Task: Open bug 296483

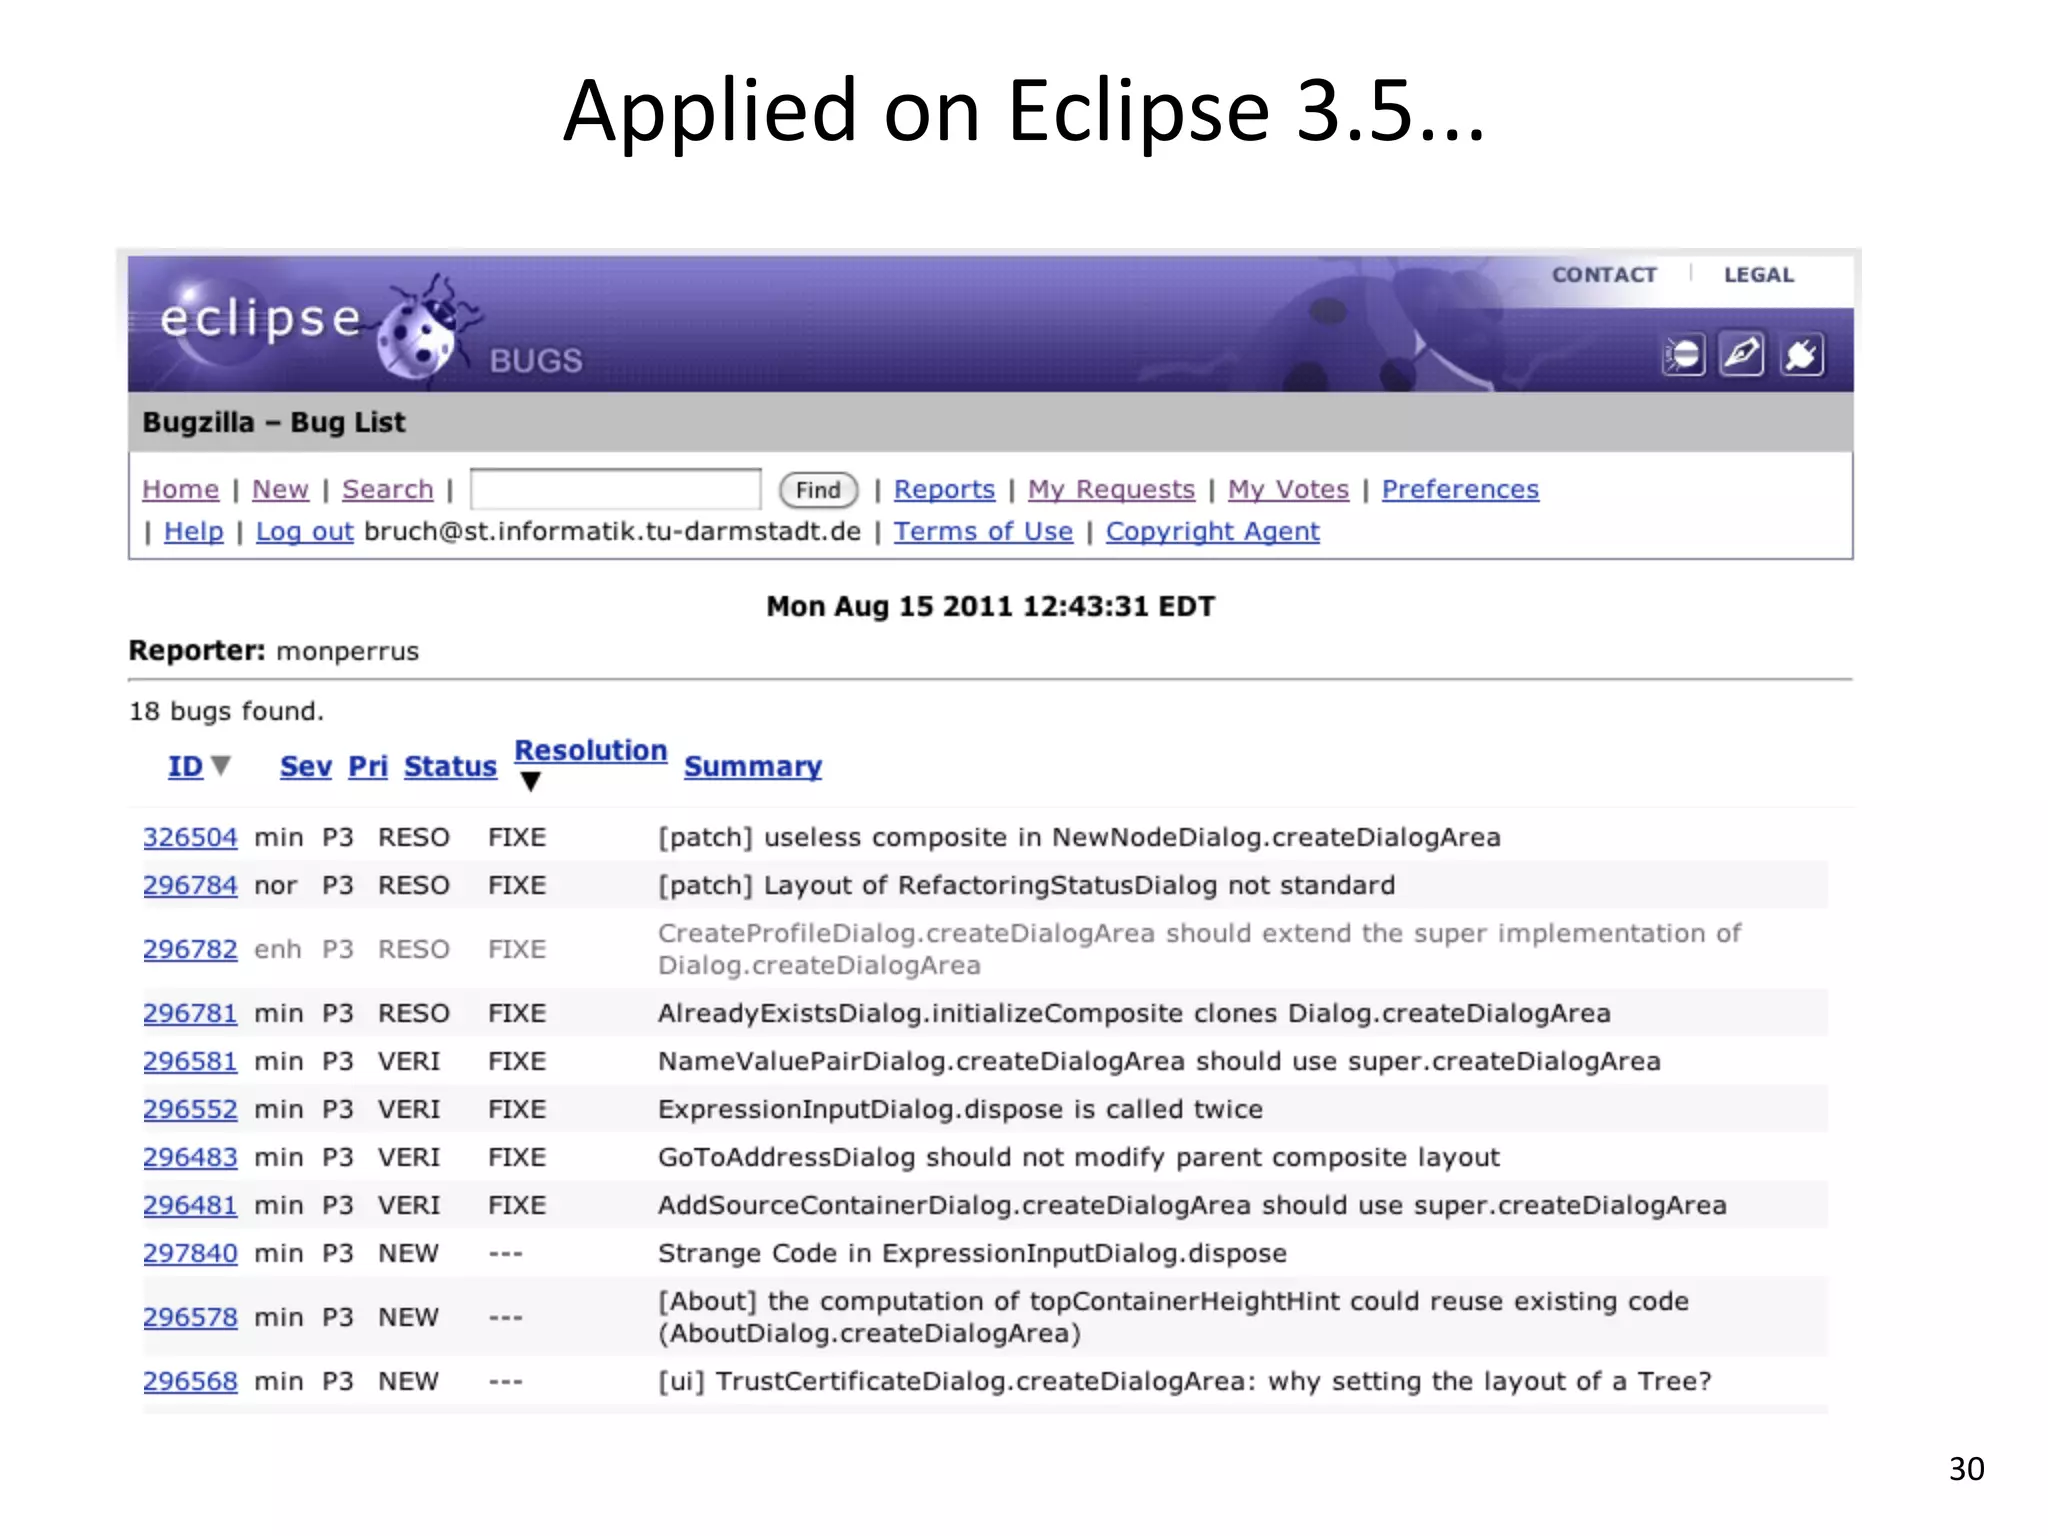Action: [190, 1157]
